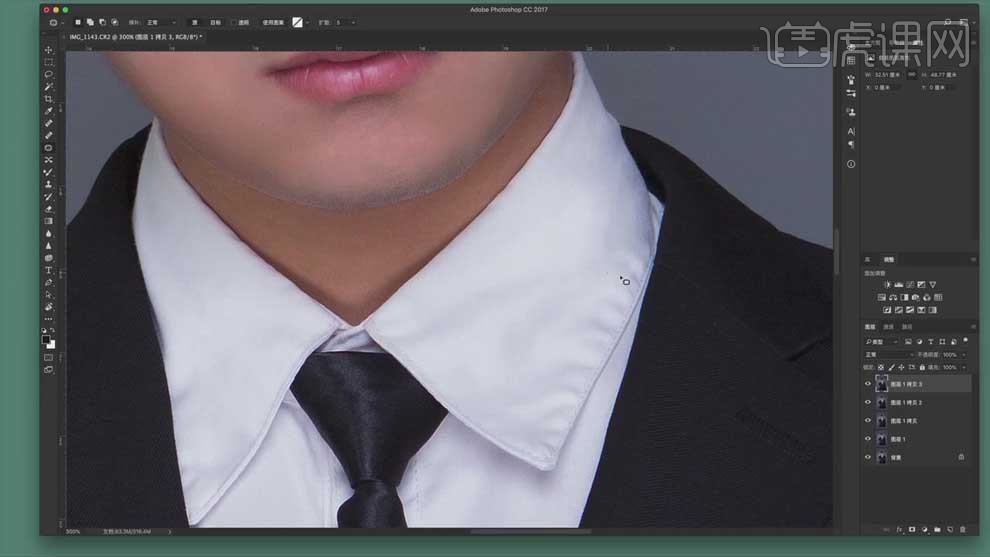990x557 pixels.
Task: Click the zoom percentage field in status bar
Action: point(73,532)
